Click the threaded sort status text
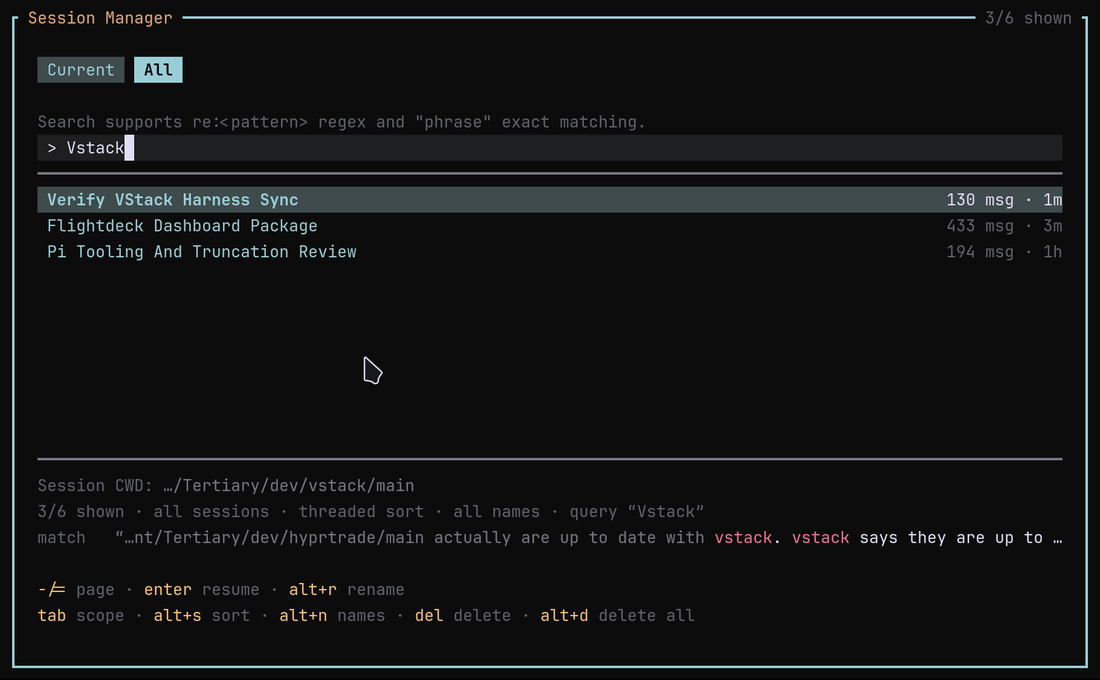Image resolution: width=1100 pixels, height=680 pixels. [361, 512]
